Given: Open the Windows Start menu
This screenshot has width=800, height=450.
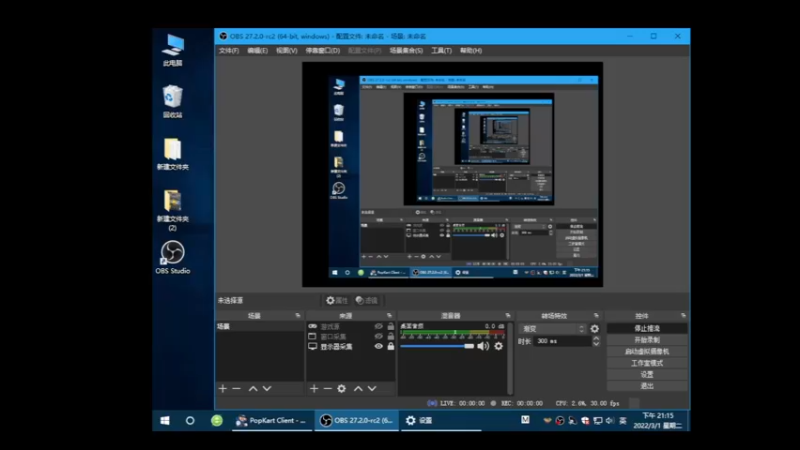Looking at the screenshot, I should coord(165,420).
